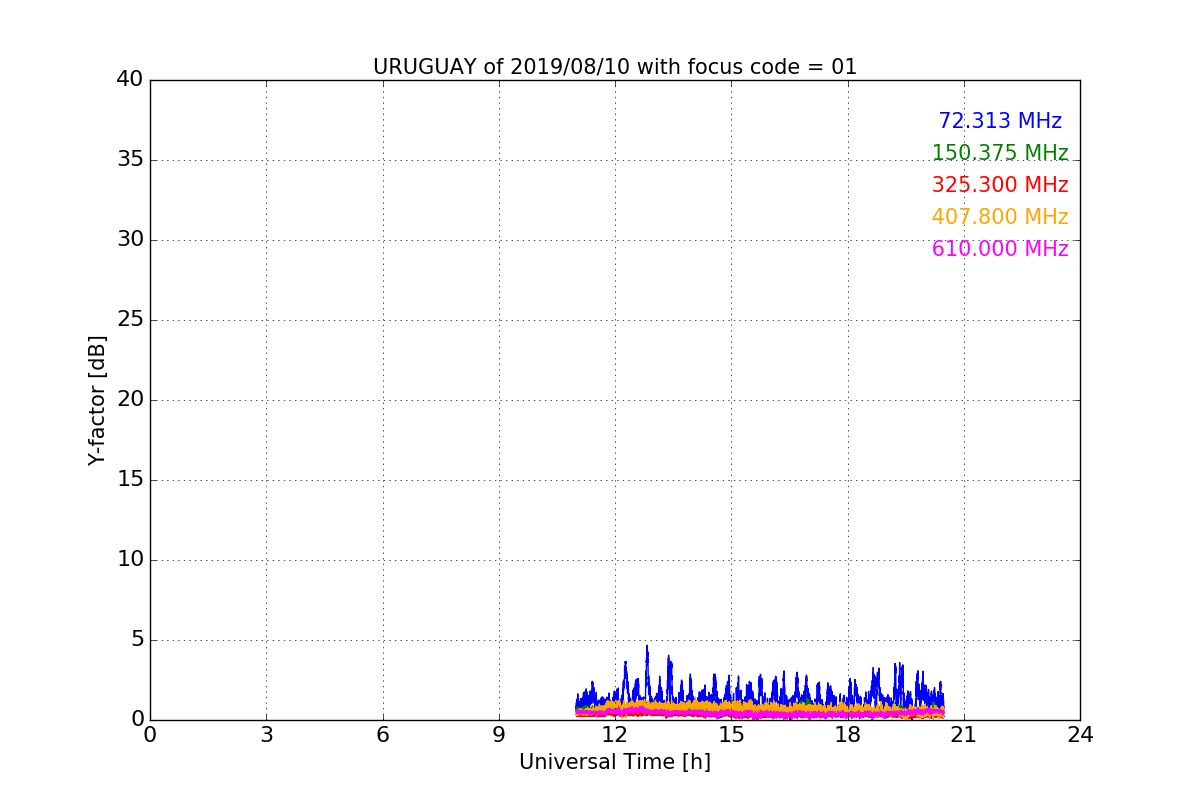Click the 3 tick on the time axis
Viewport: 1200px width, 800px height.
tap(266, 735)
